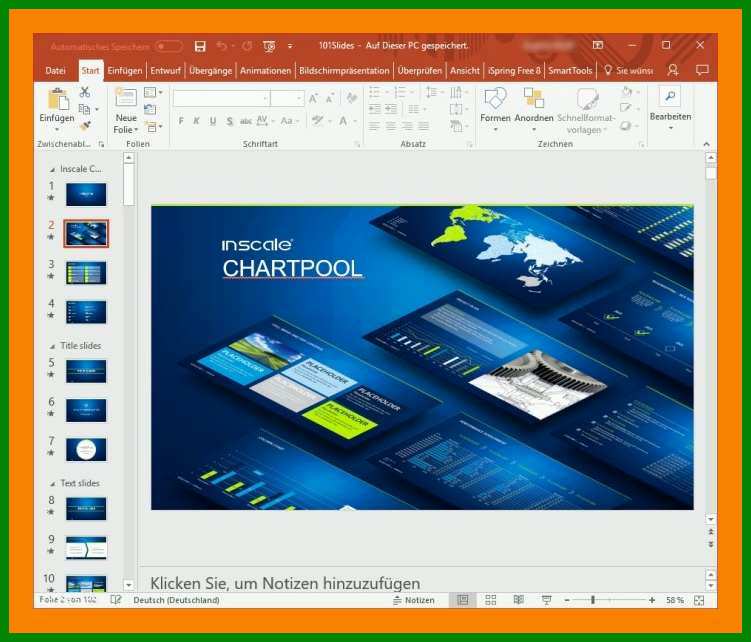
Task: Switch to the Entwurf ribbon tab
Action: point(165,70)
